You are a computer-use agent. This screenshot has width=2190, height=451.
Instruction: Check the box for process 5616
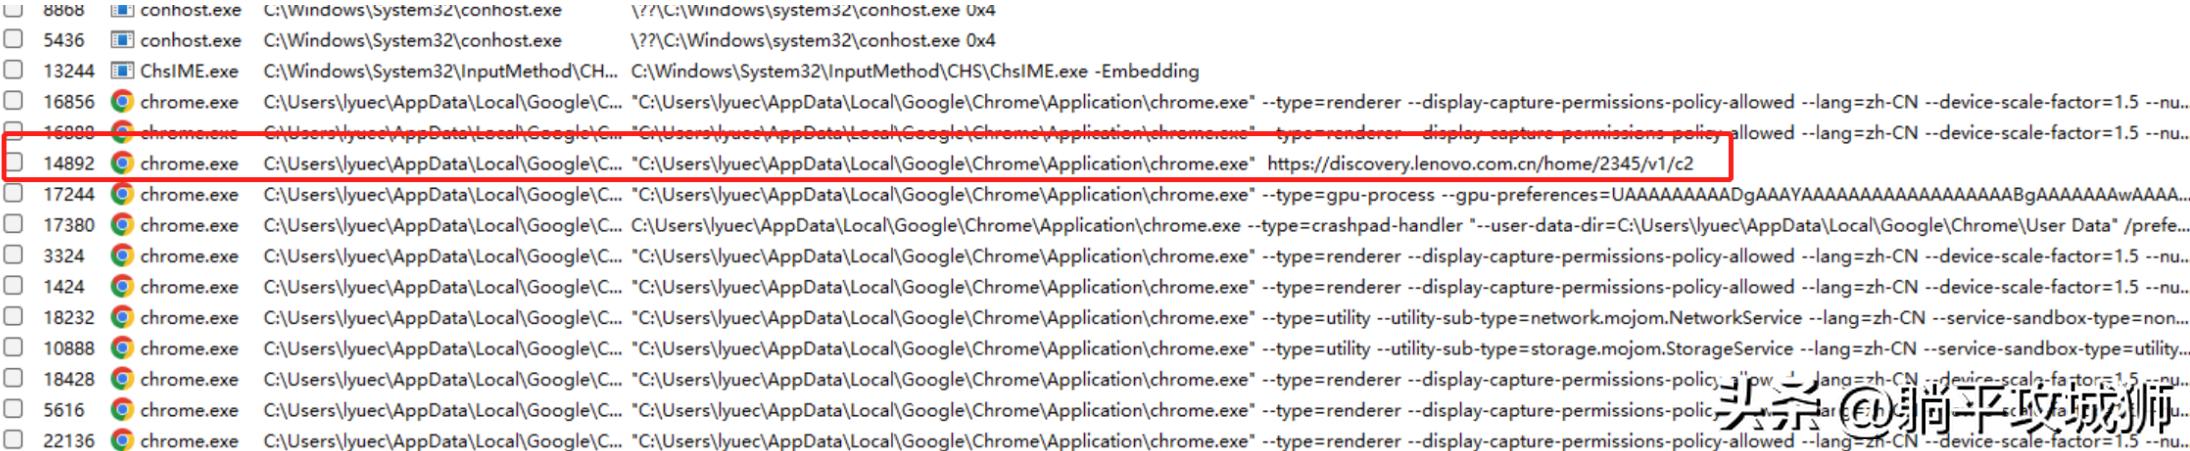[x=13, y=409]
